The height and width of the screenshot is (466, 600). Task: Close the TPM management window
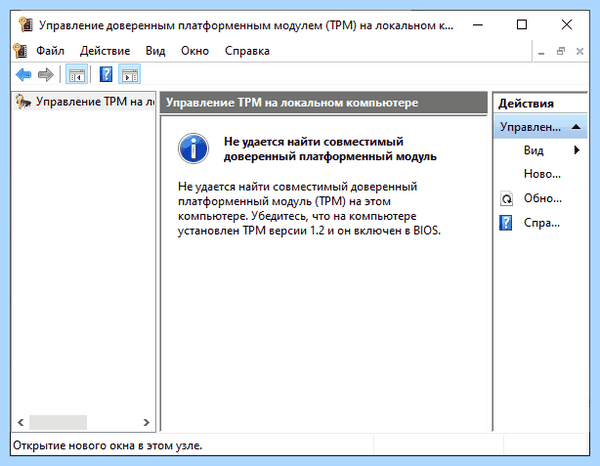click(x=566, y=25)
